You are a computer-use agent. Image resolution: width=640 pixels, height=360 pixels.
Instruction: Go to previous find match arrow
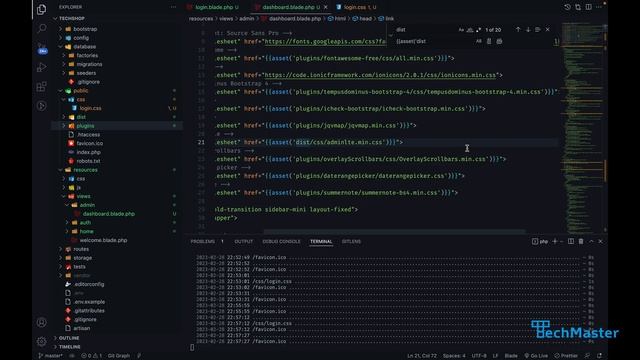pos(518,29)
